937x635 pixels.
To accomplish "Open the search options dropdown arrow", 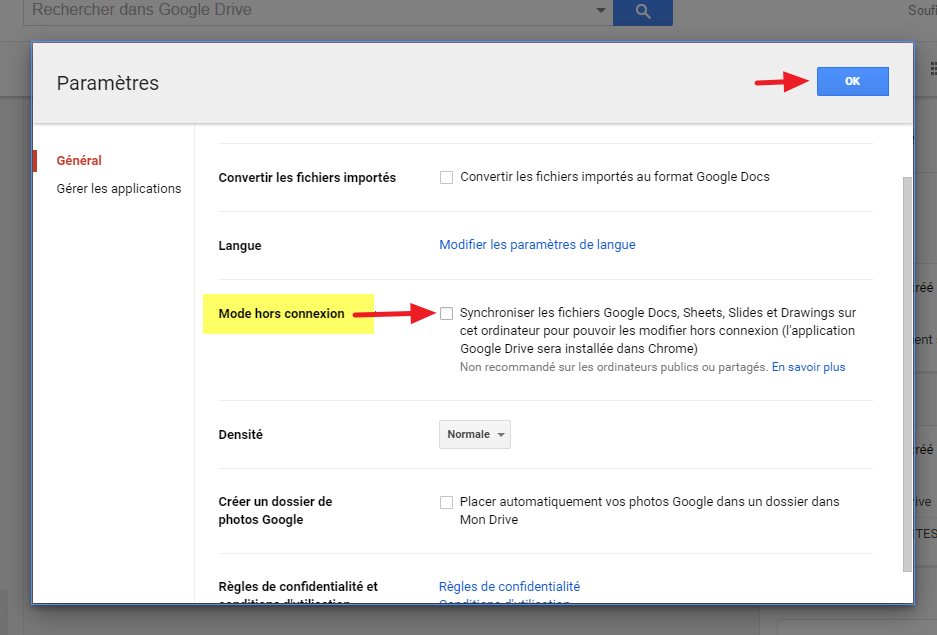I will click(601, 10).
